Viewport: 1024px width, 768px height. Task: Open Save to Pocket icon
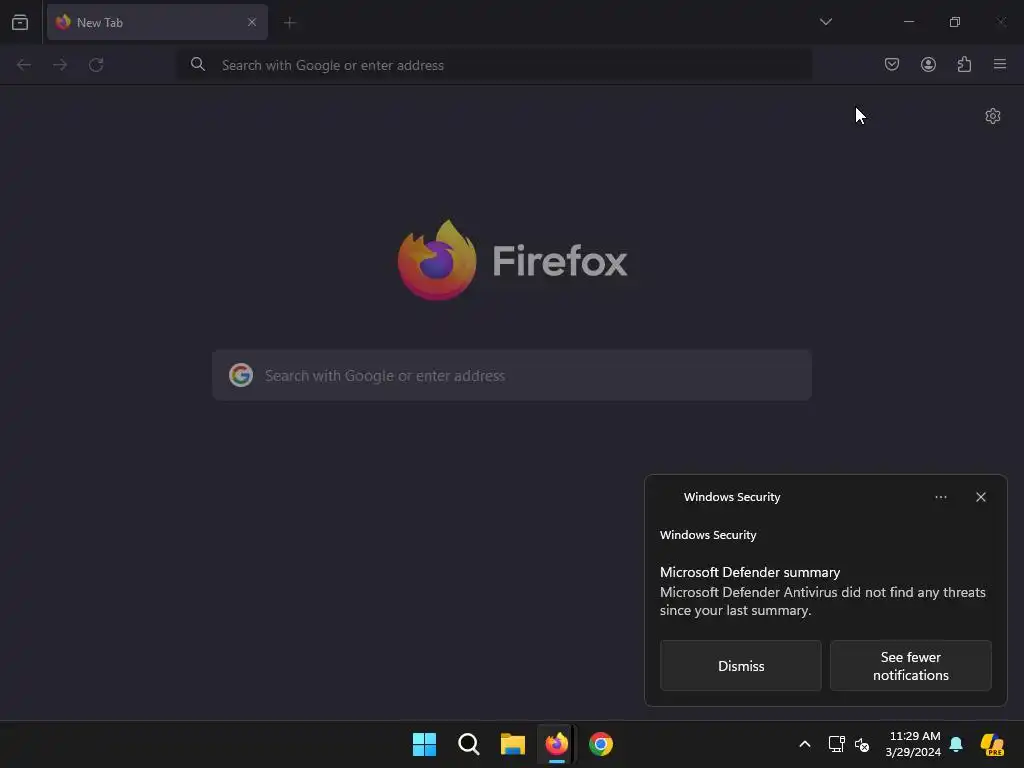click(x=892, y=64)
